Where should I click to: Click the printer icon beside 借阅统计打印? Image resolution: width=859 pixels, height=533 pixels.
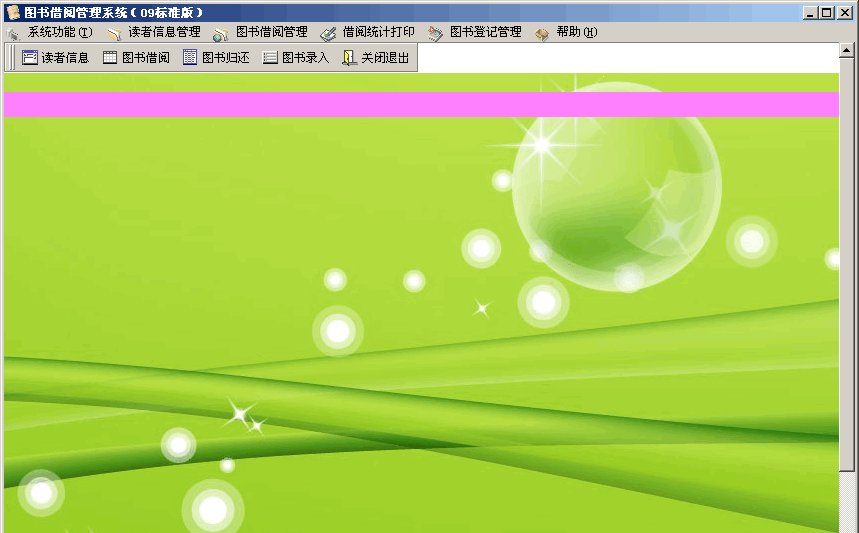point(328,35)
